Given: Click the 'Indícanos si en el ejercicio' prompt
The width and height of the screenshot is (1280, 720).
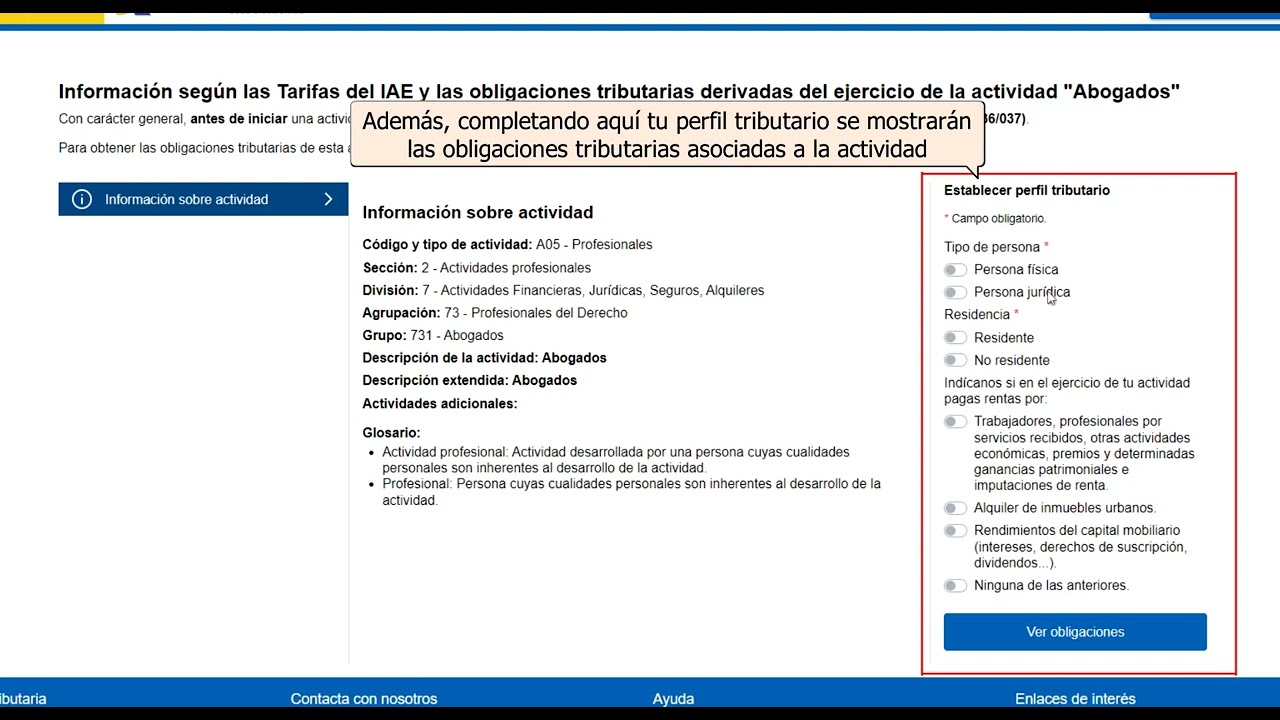Looking at the screenshot, I should pos(1067,391).
